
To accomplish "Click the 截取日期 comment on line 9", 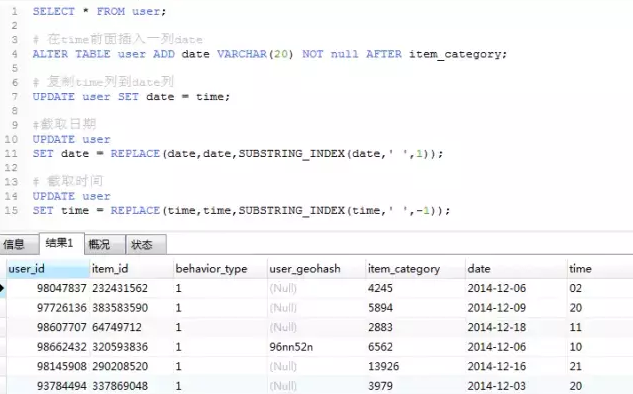I will [x=65, y=124].
